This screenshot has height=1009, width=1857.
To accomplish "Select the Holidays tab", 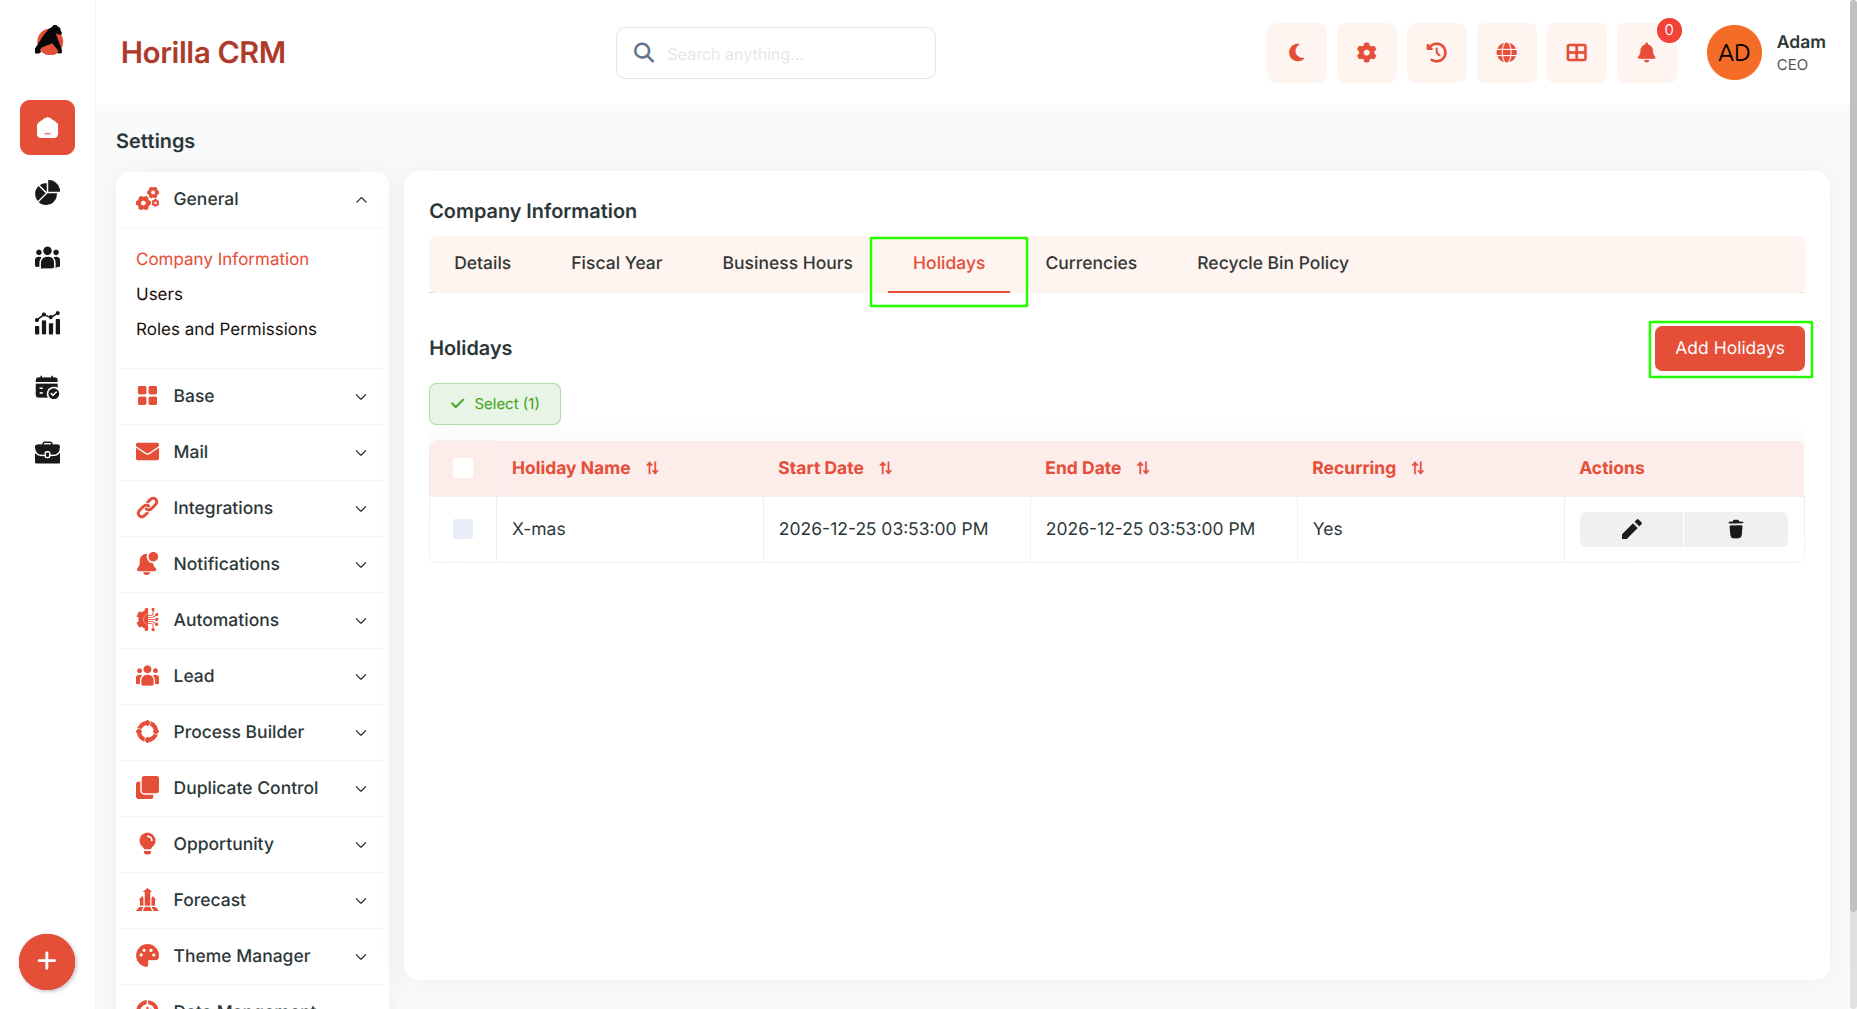I will coord(949,263).
